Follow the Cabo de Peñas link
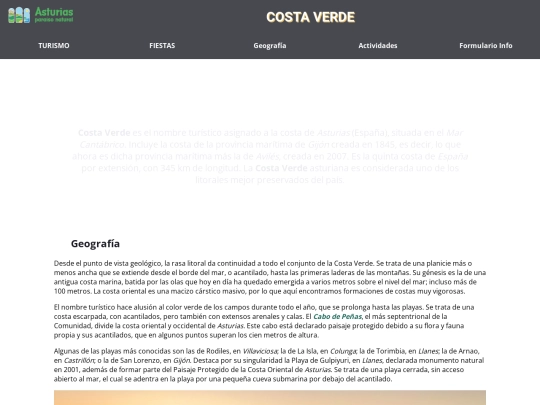Viewport: 540px width, 405px height. point(337,316)
